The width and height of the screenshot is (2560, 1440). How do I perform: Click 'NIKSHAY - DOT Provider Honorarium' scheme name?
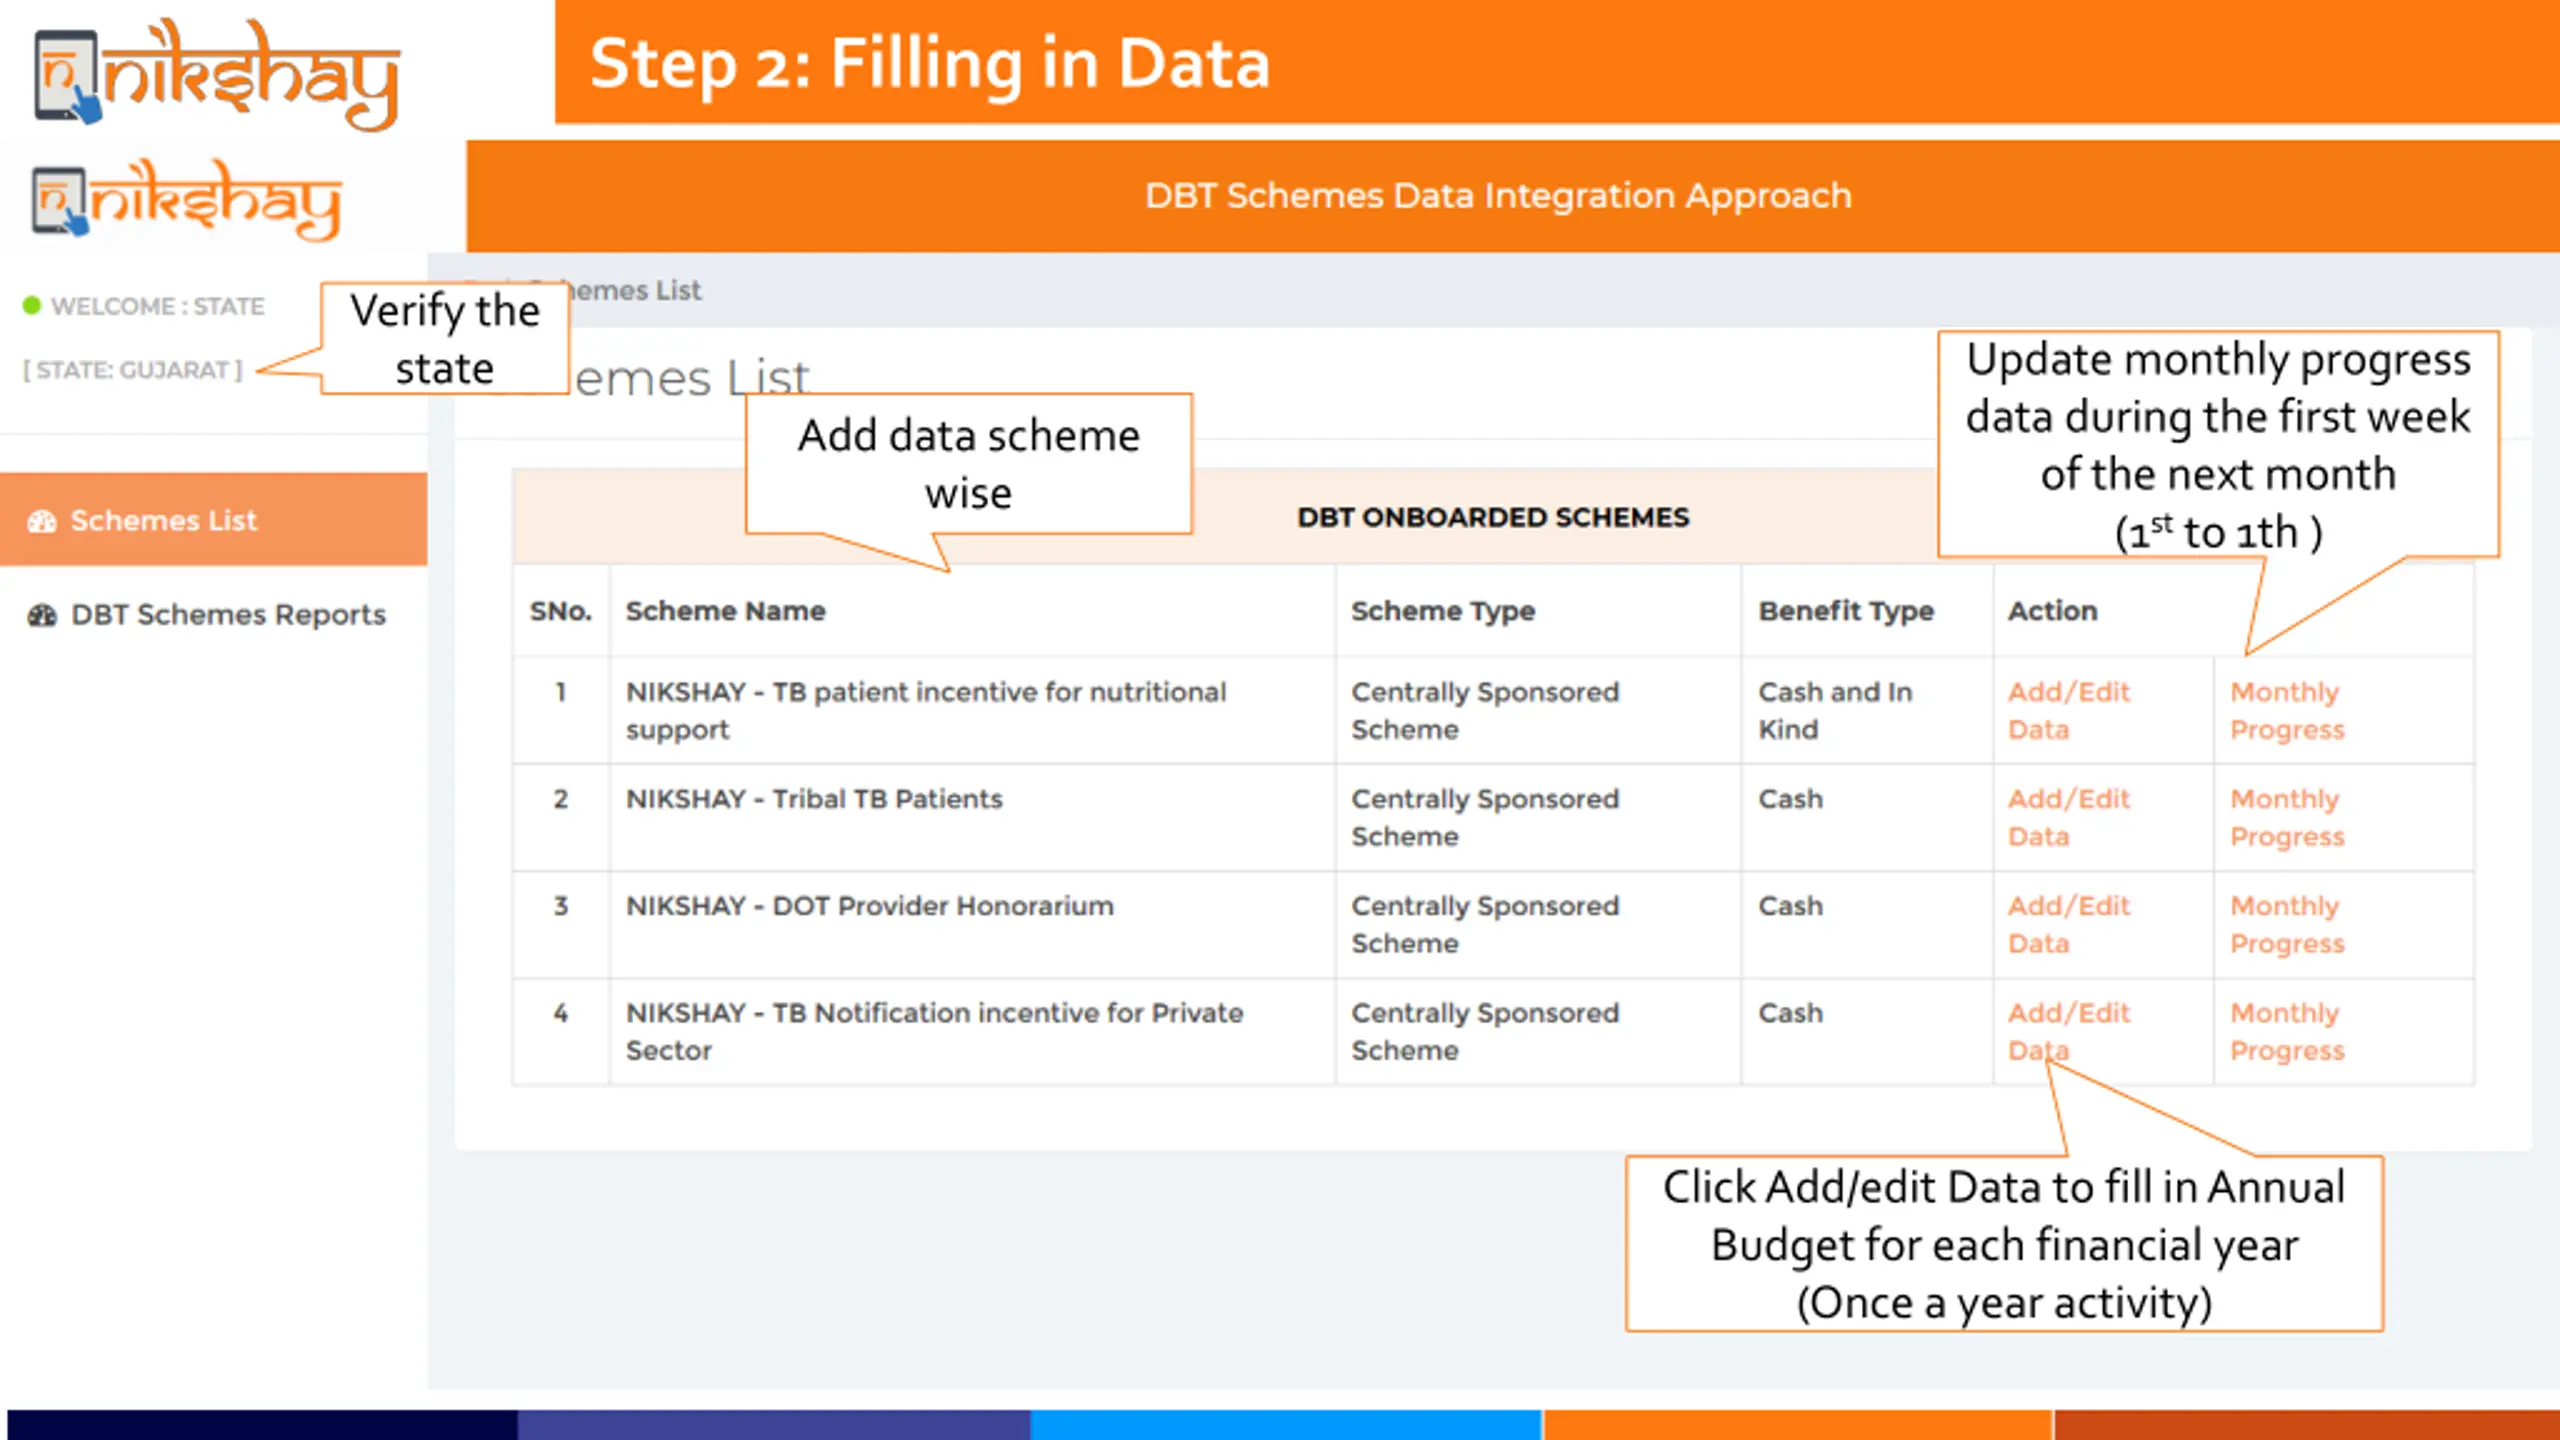[870, 906]
